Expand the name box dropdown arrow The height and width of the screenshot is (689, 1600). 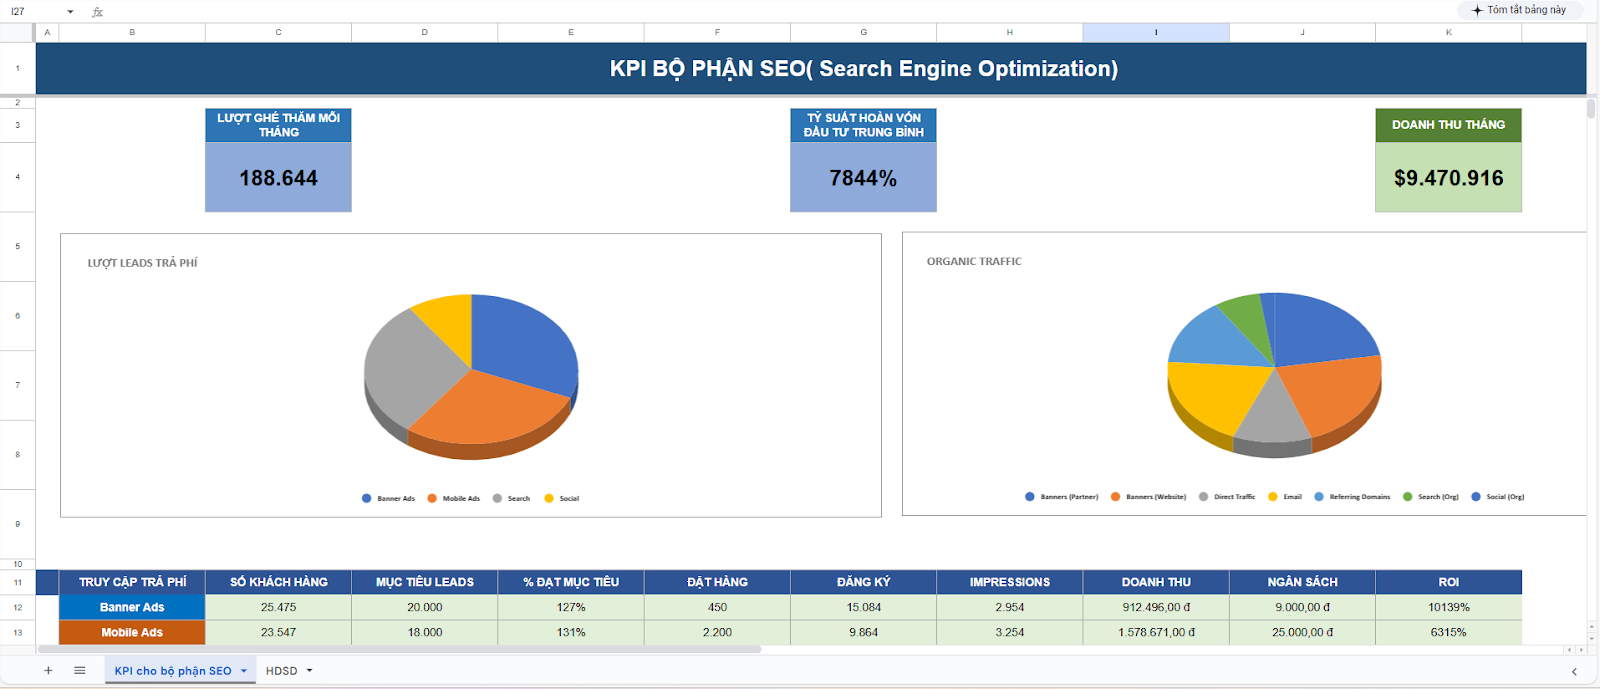[x=70, y=12]
